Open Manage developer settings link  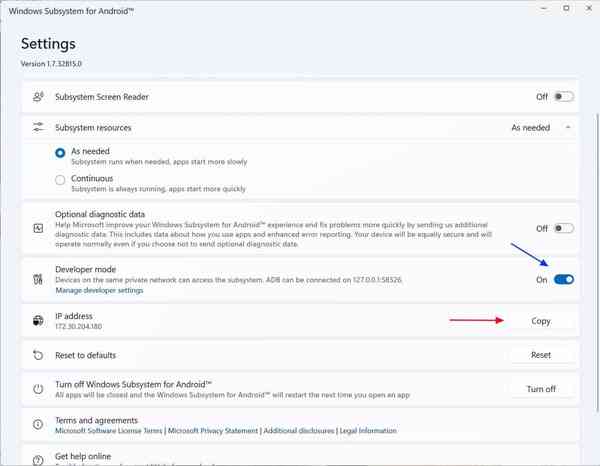coord(102,291)
